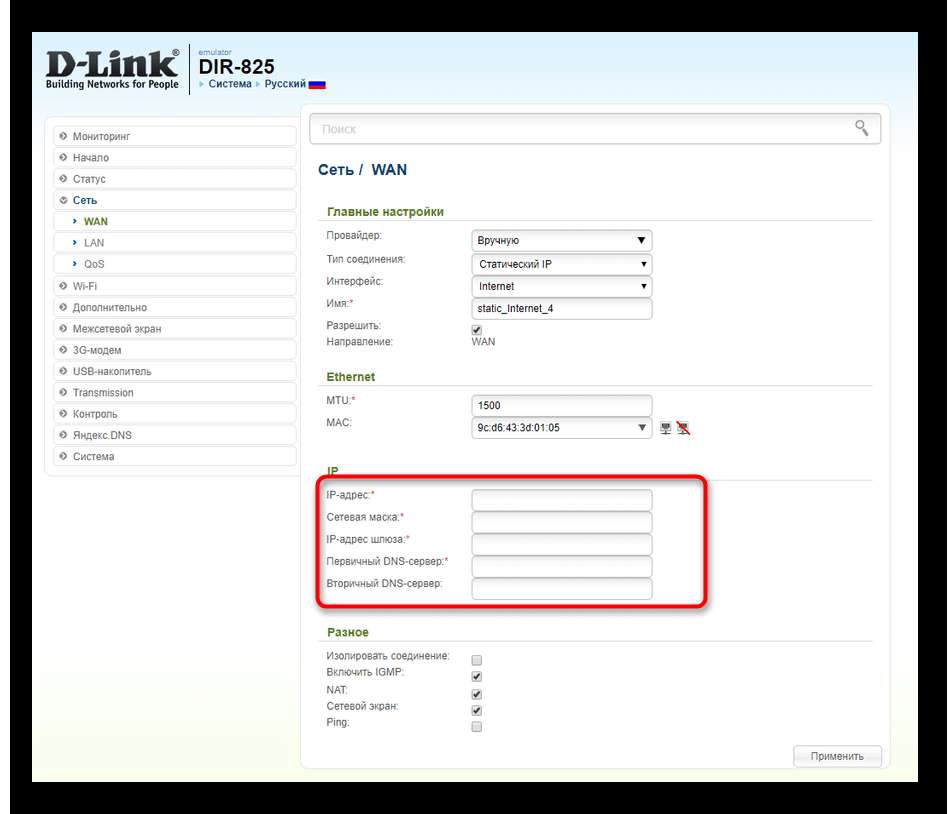Click the search magnifier icon
The image size is (950, 814).
[x=861, y=128]
